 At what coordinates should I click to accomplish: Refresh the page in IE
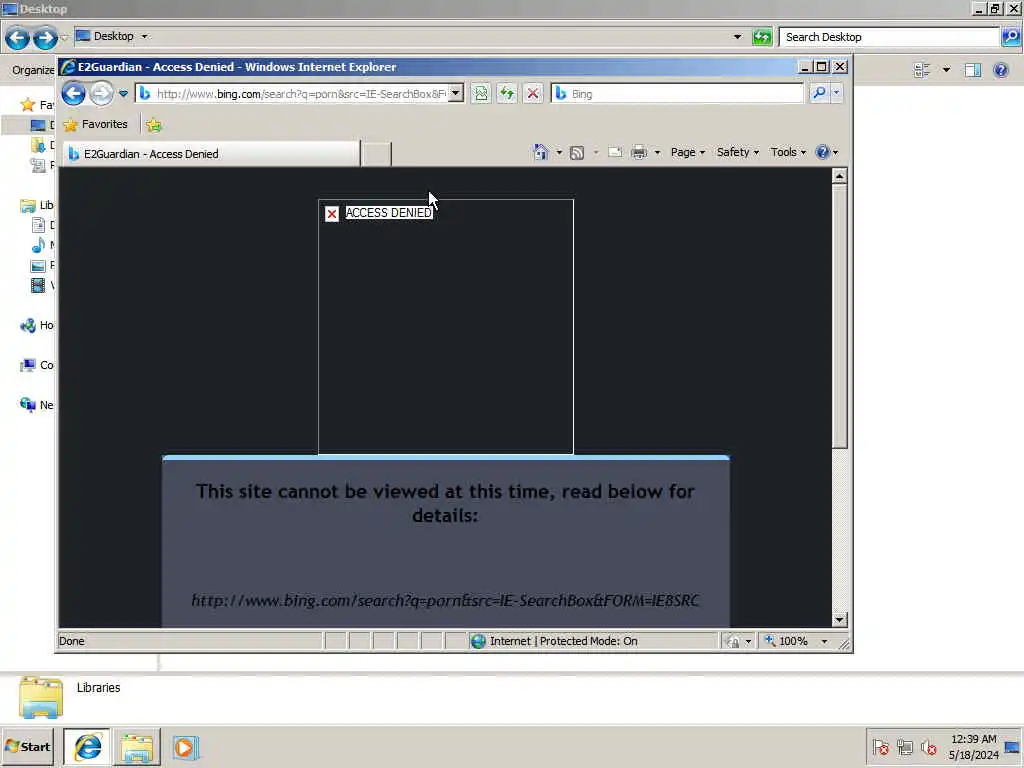(507, 93)
